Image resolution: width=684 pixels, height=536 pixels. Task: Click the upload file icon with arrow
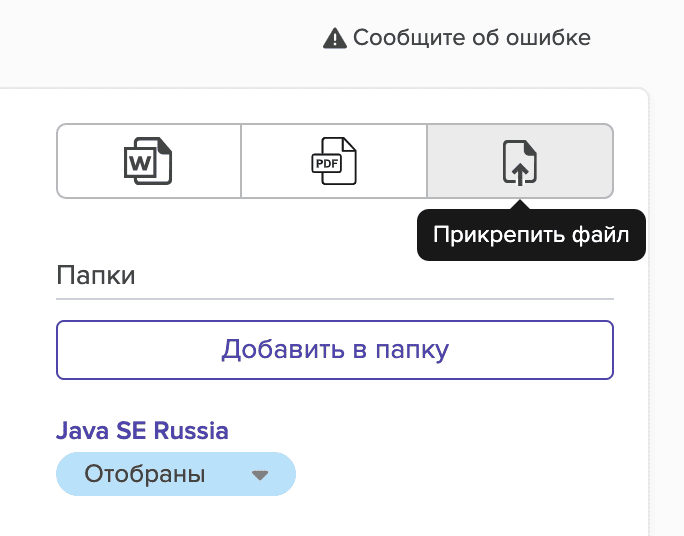(x=519, y=161)
